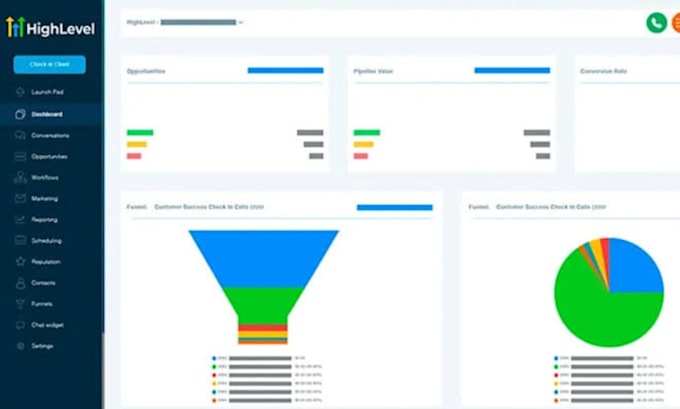Screen dimensions: 680x409
Task: Click the Opportunities sidebar icon
Action: click(x=20, y=157)
